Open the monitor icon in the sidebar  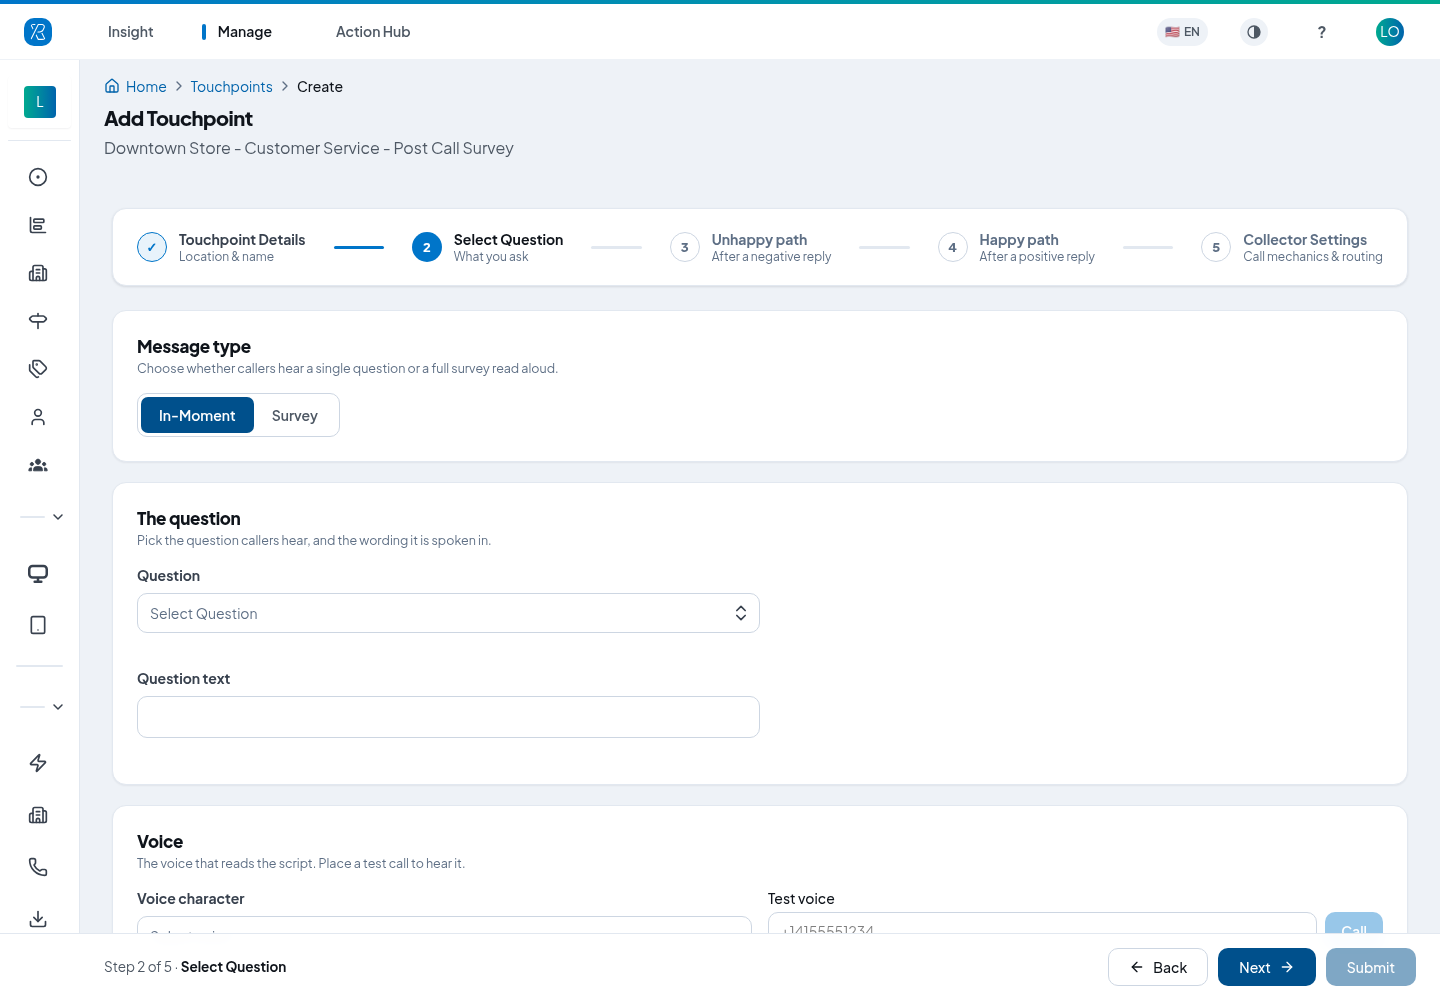(x=38, y=573)
